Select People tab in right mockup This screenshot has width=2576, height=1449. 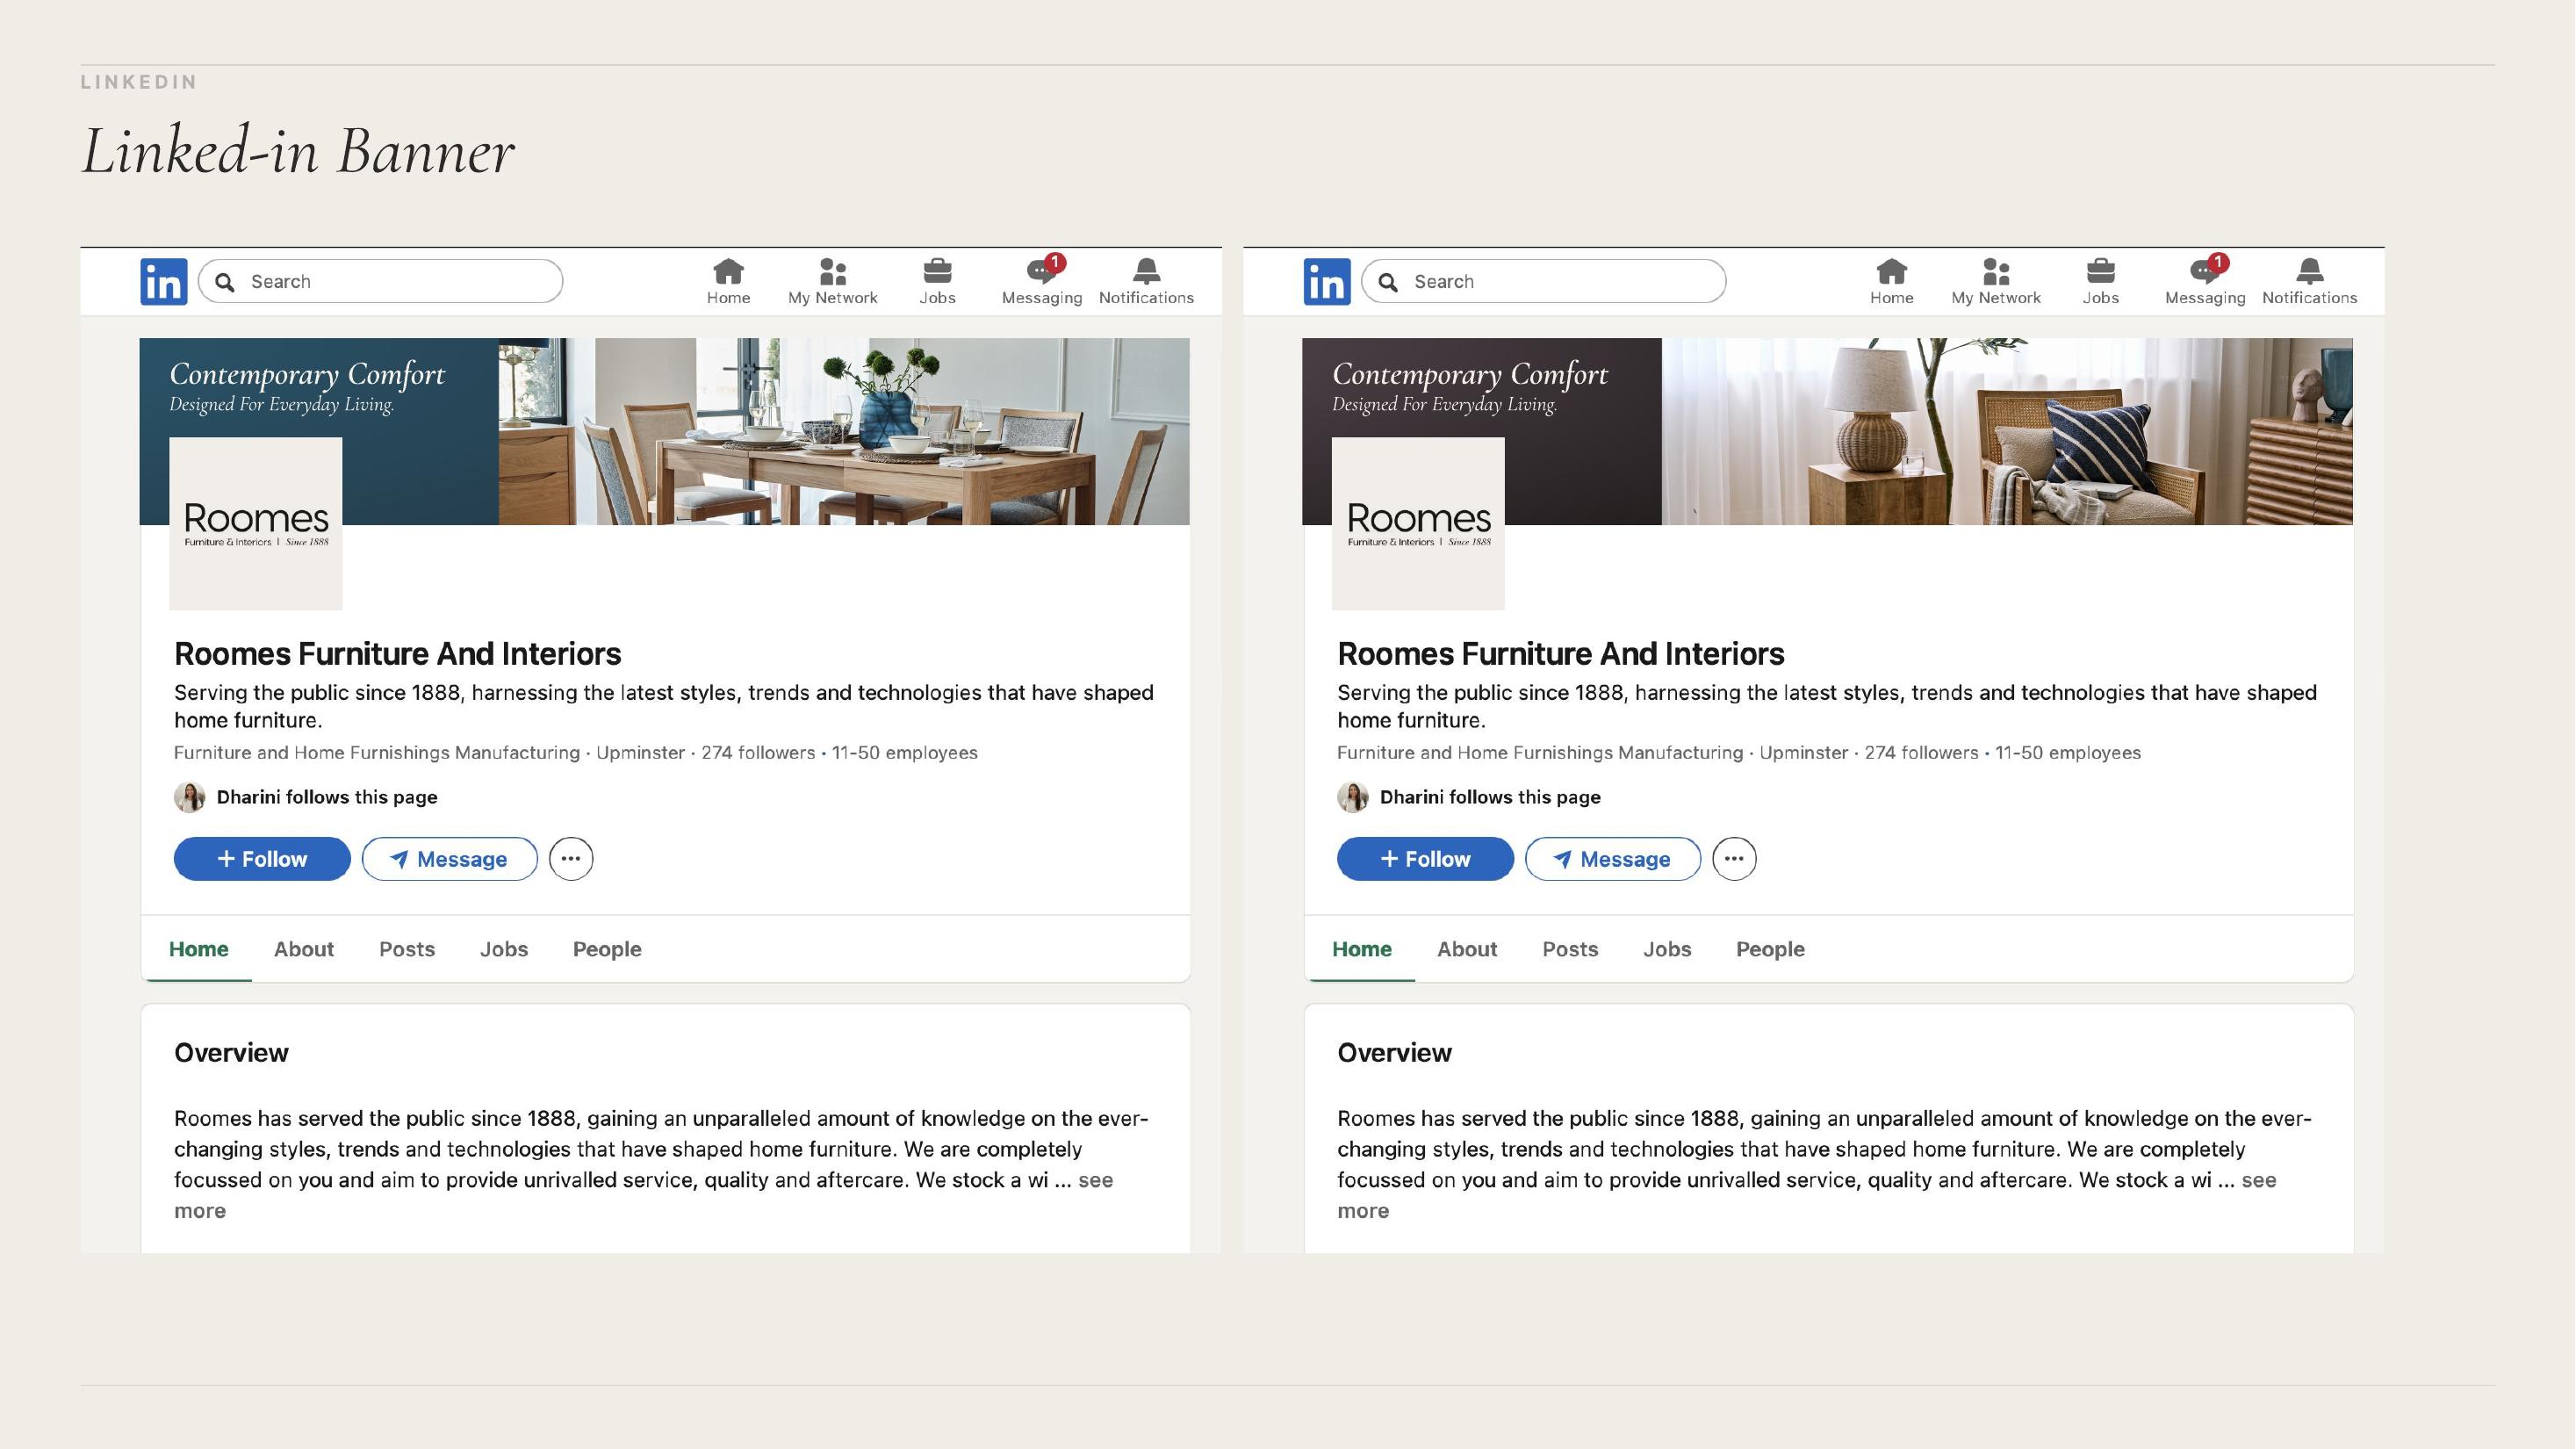pos(1770,949)
